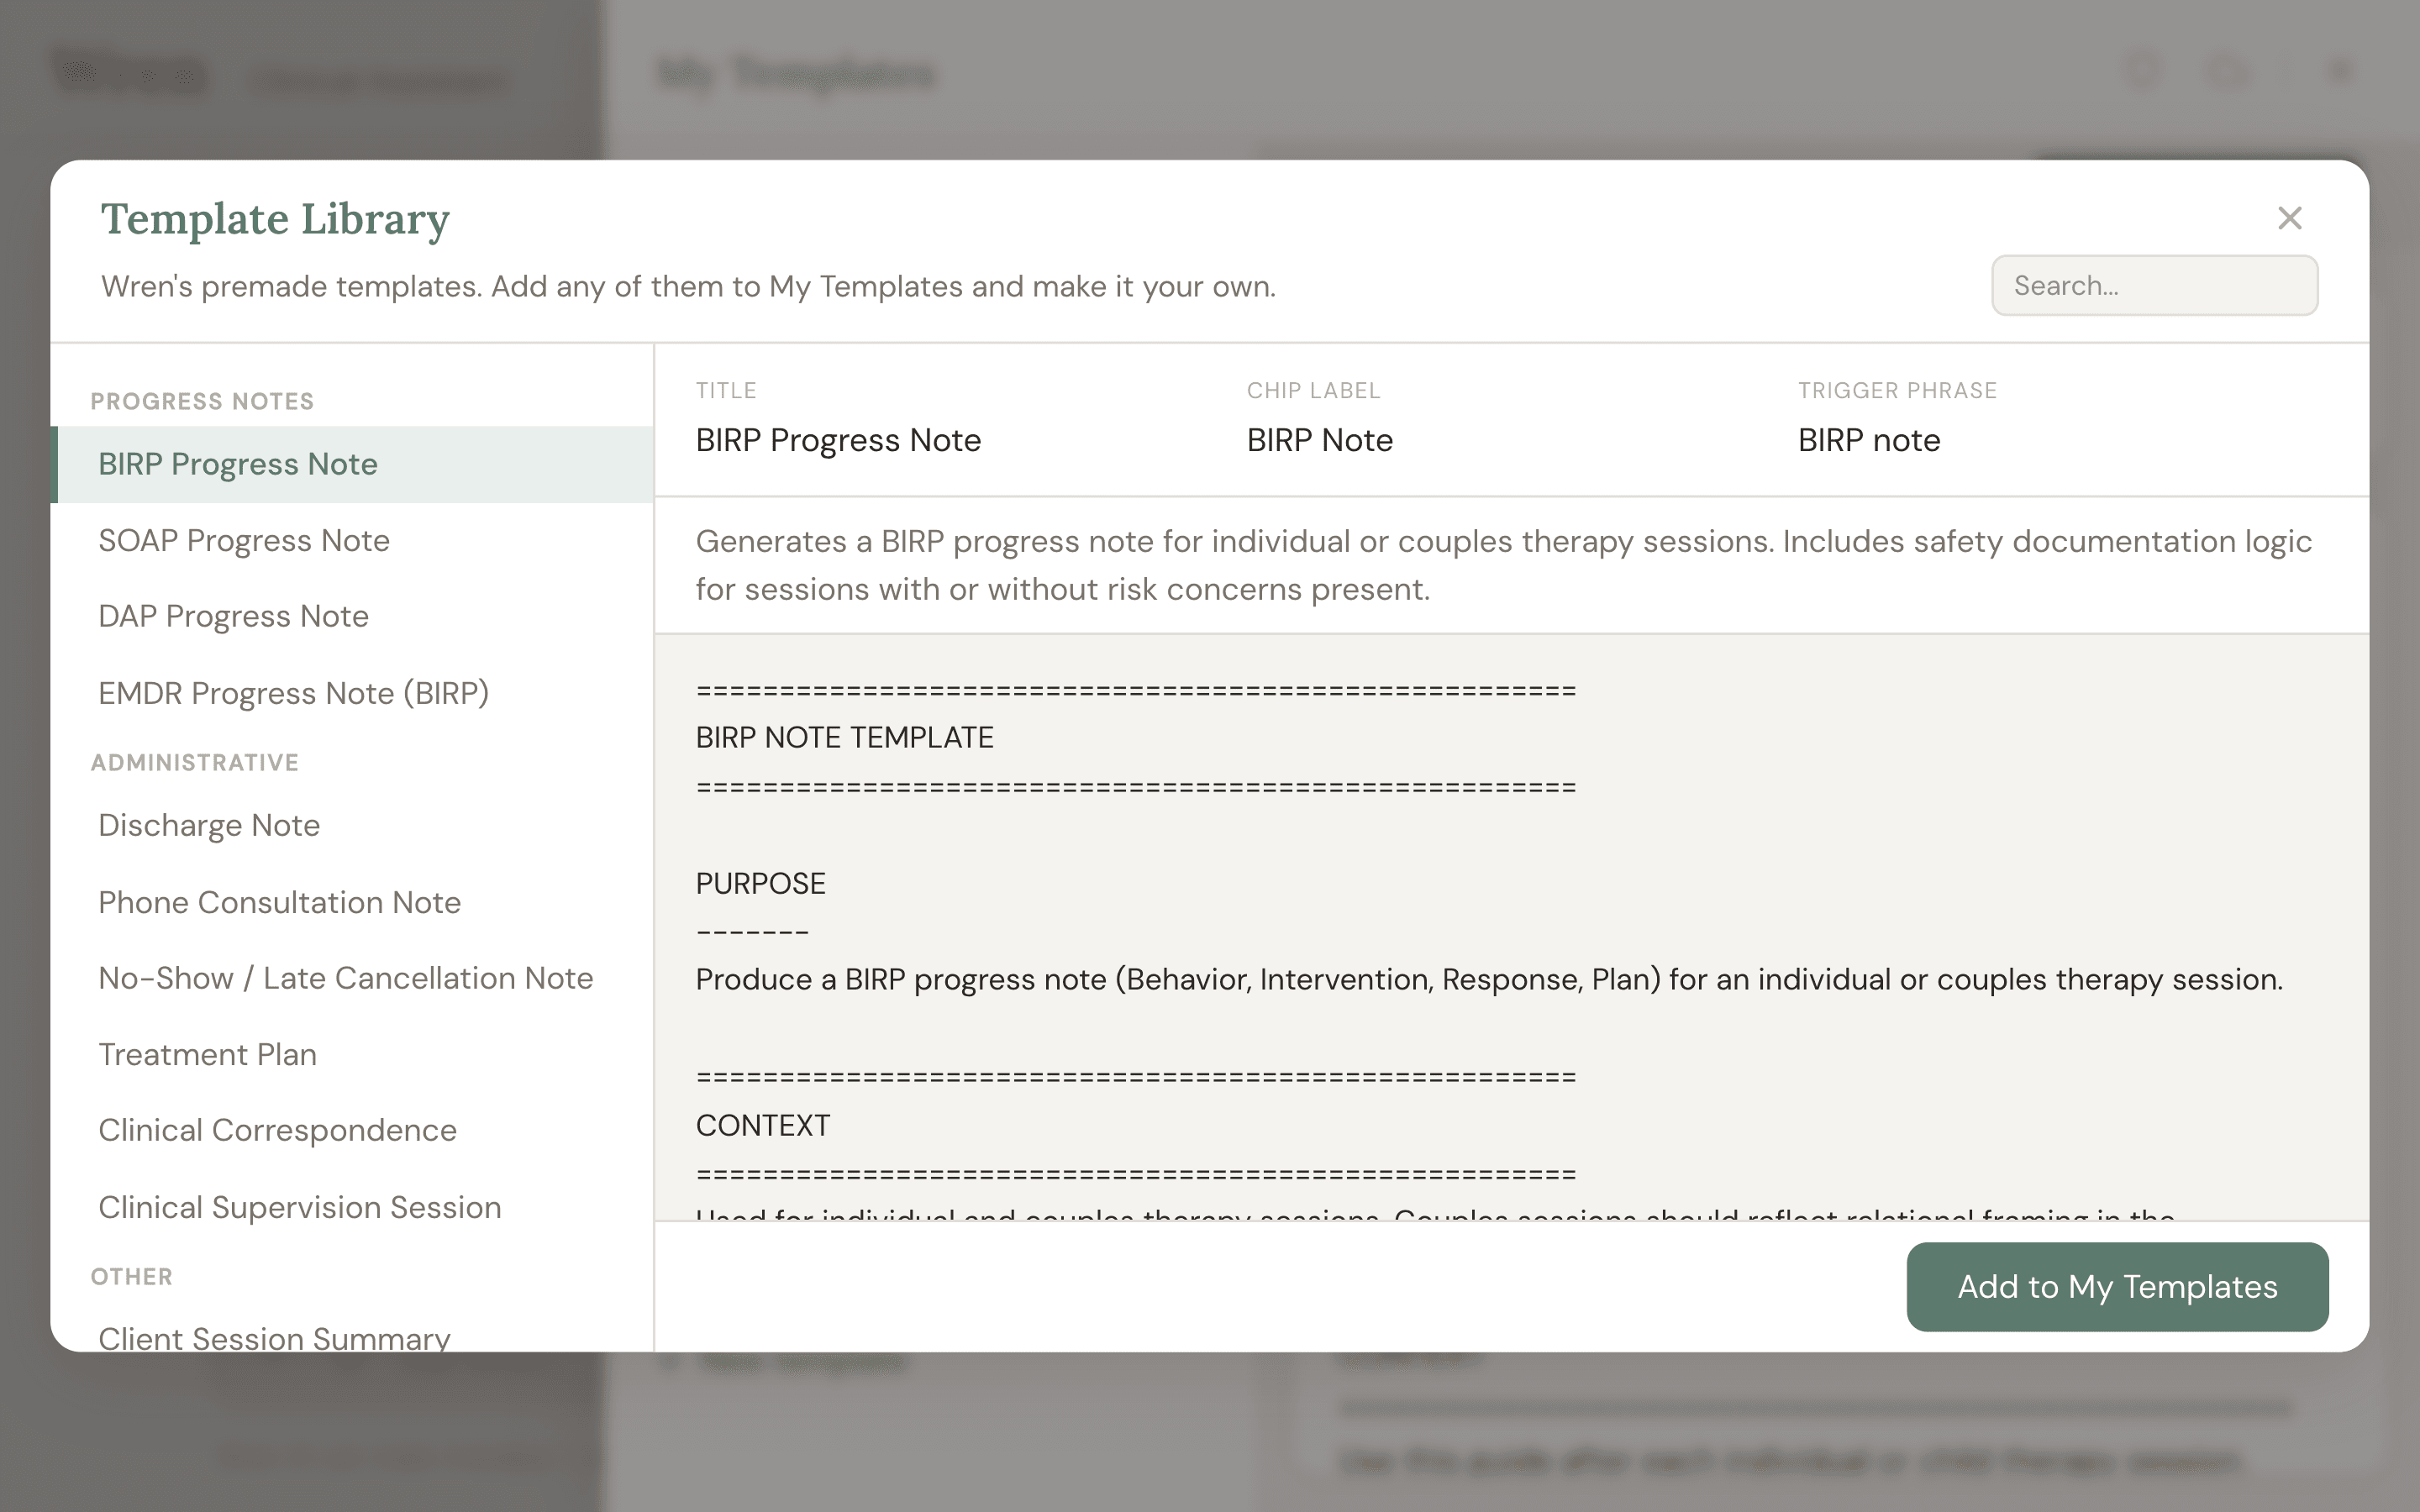Click the CONTEXT heading in preview
2420x1512 pixels.
[x=762, y=1125]
